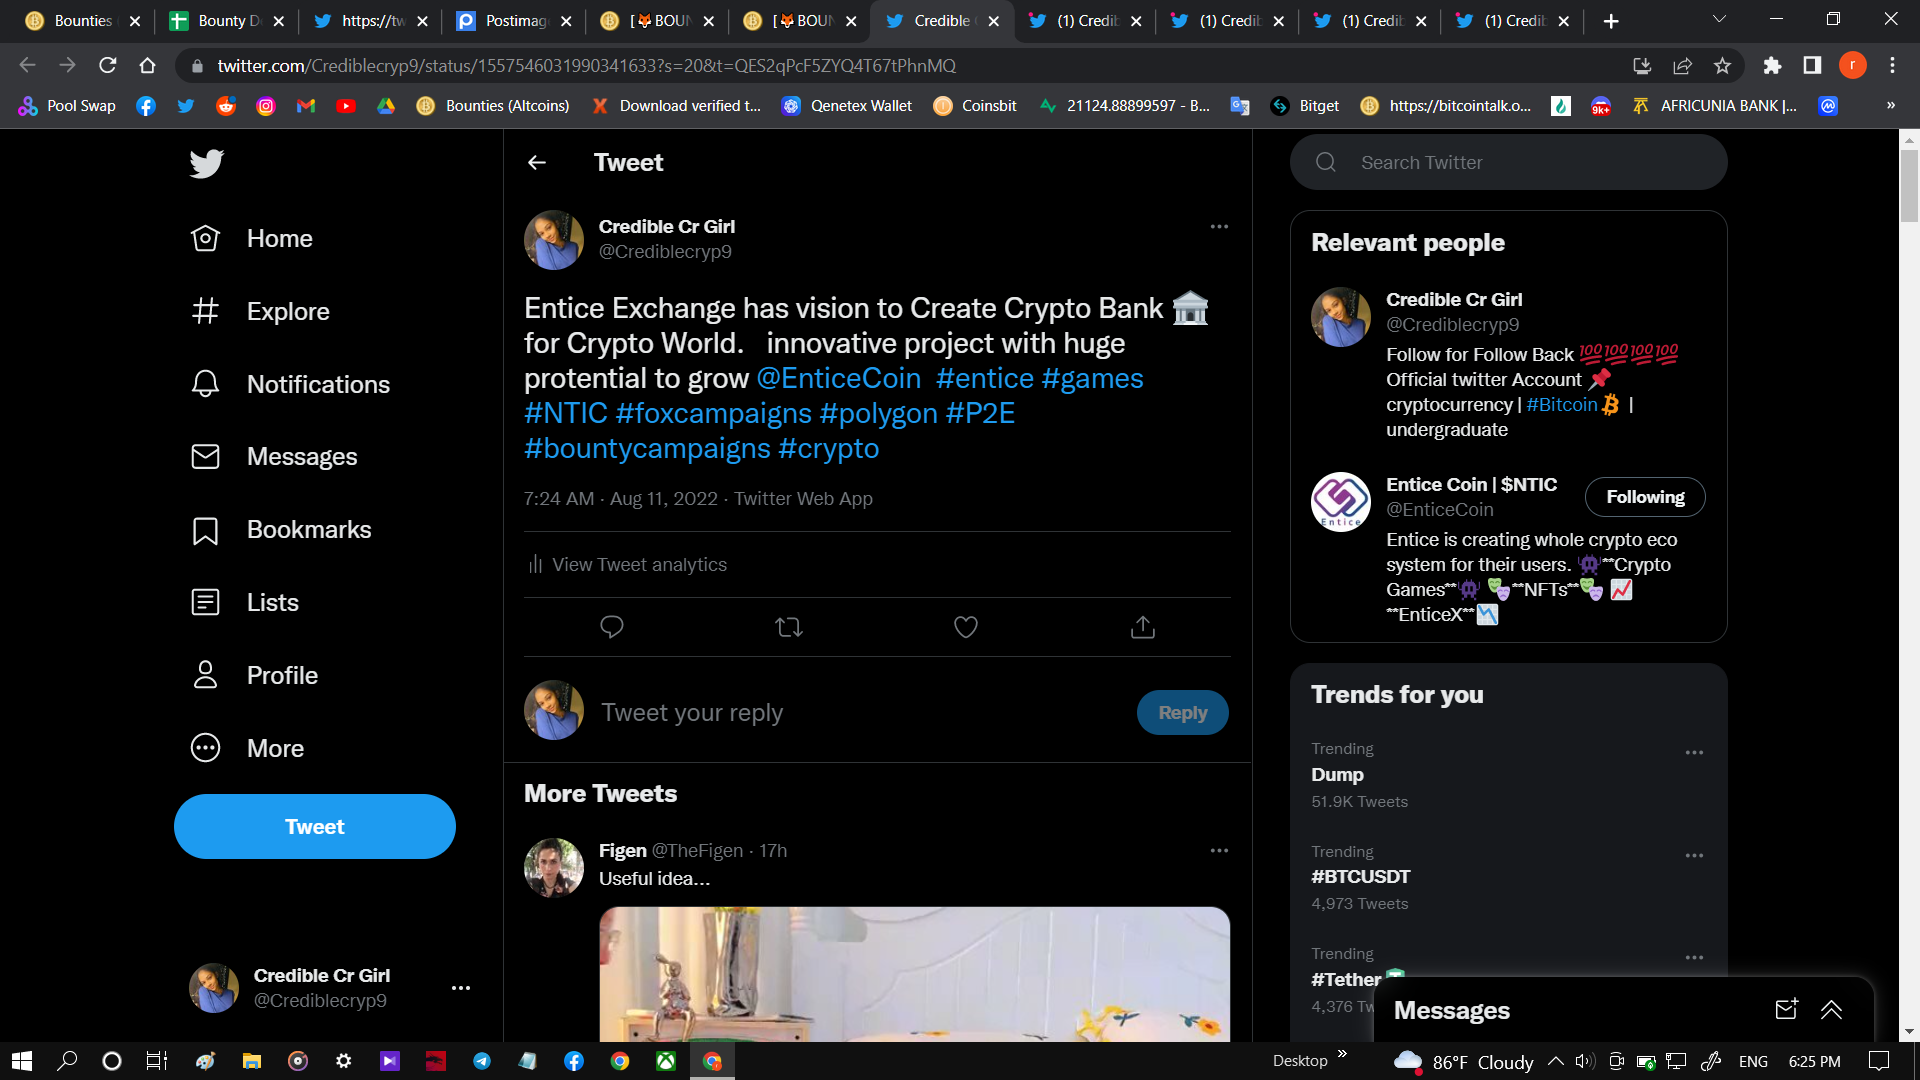This screenshot has width=1920, height=1080.
Task: Open the Explore section
Action: [x=260, y=311]
